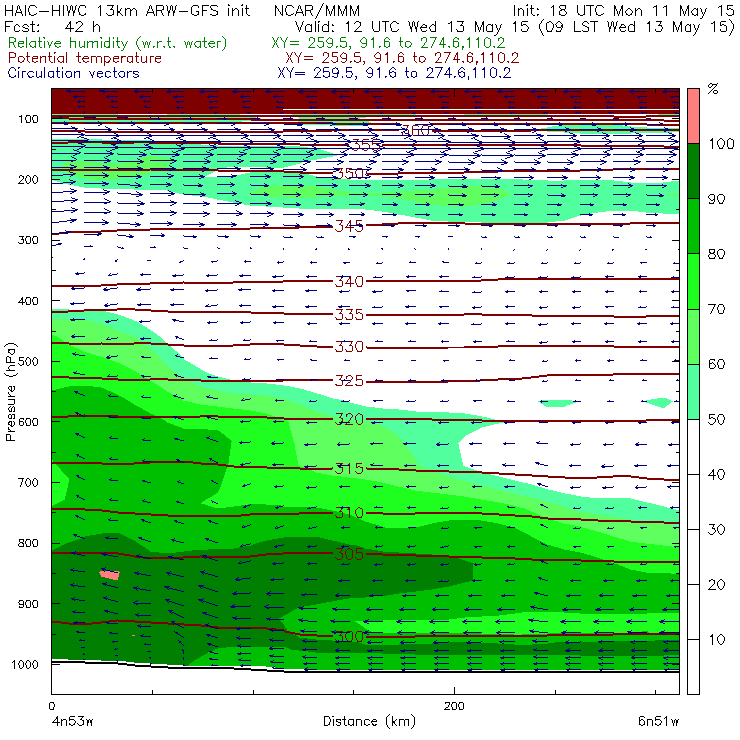740x740 pixels.
Task: Click the pink above-100% color bar segment
Action: [693, 116]
